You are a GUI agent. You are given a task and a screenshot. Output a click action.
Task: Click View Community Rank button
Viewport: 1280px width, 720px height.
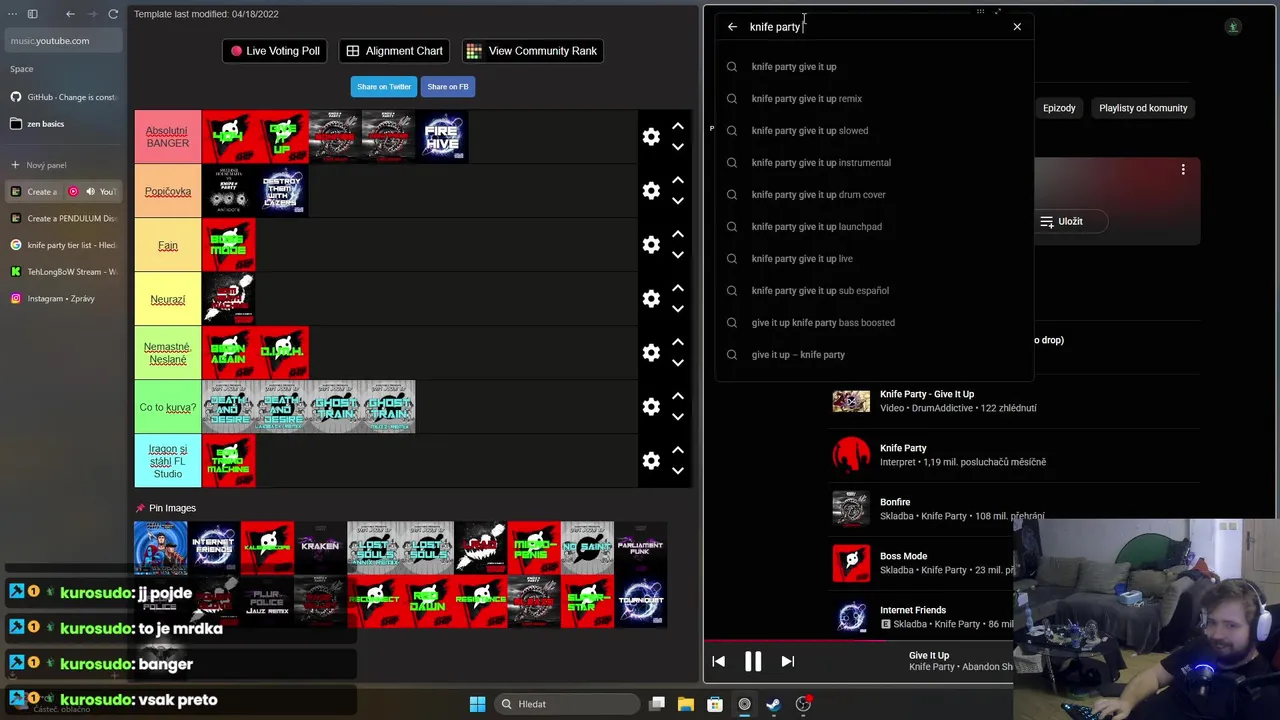click(532, 51)
